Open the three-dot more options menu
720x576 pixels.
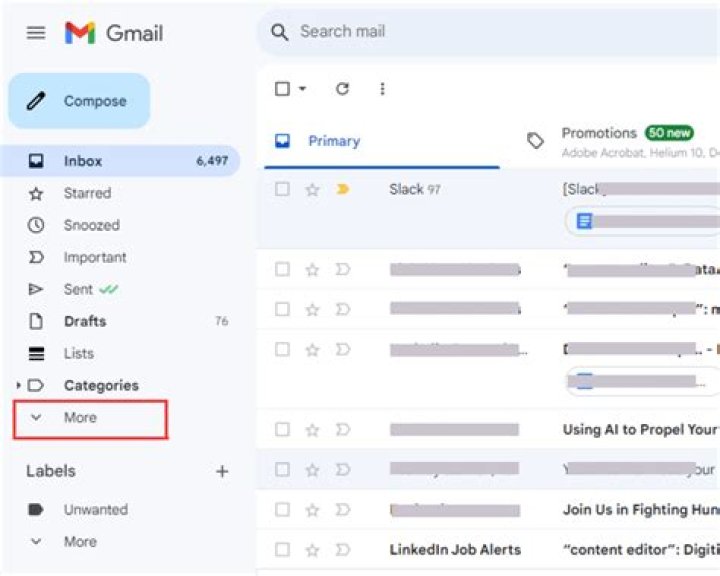tap(382, 89)
